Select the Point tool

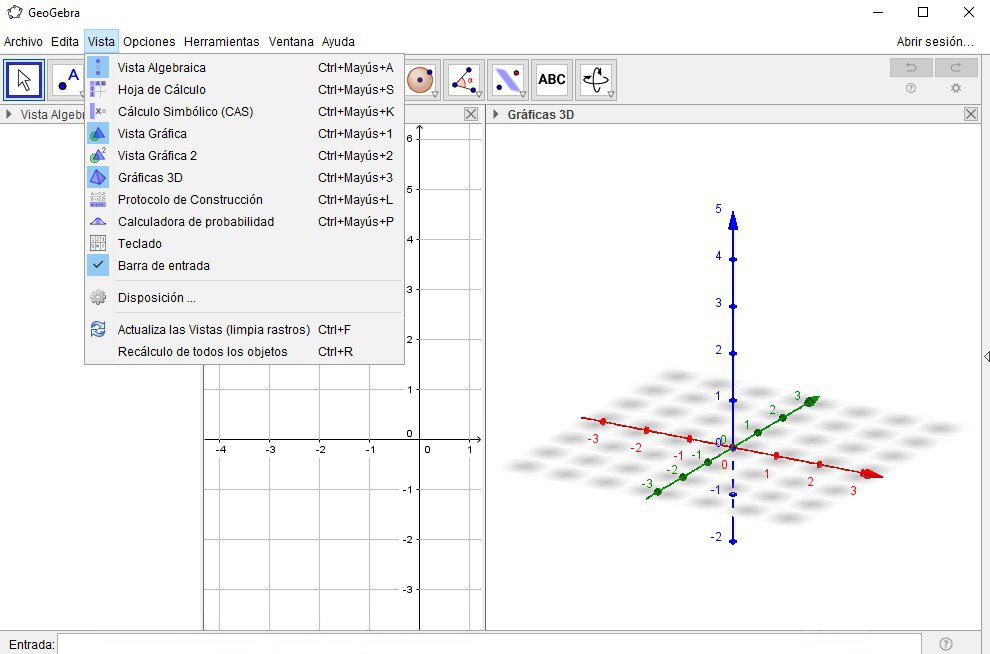[x=67, y=80]
